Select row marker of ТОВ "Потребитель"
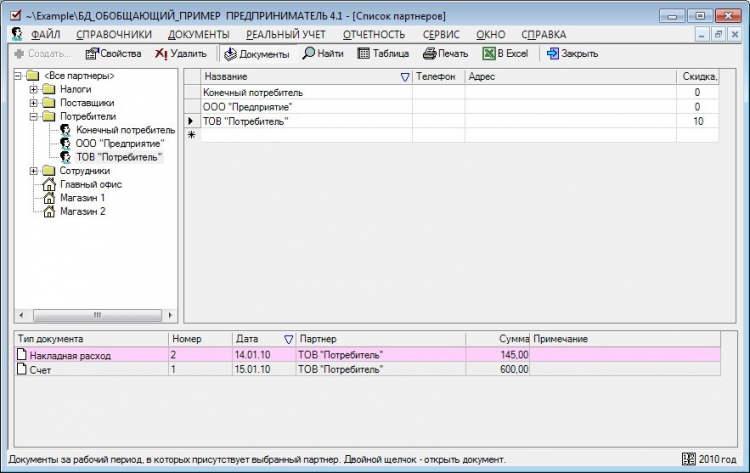The width and height of the screenshot is (750, 473). coord(192,121)
